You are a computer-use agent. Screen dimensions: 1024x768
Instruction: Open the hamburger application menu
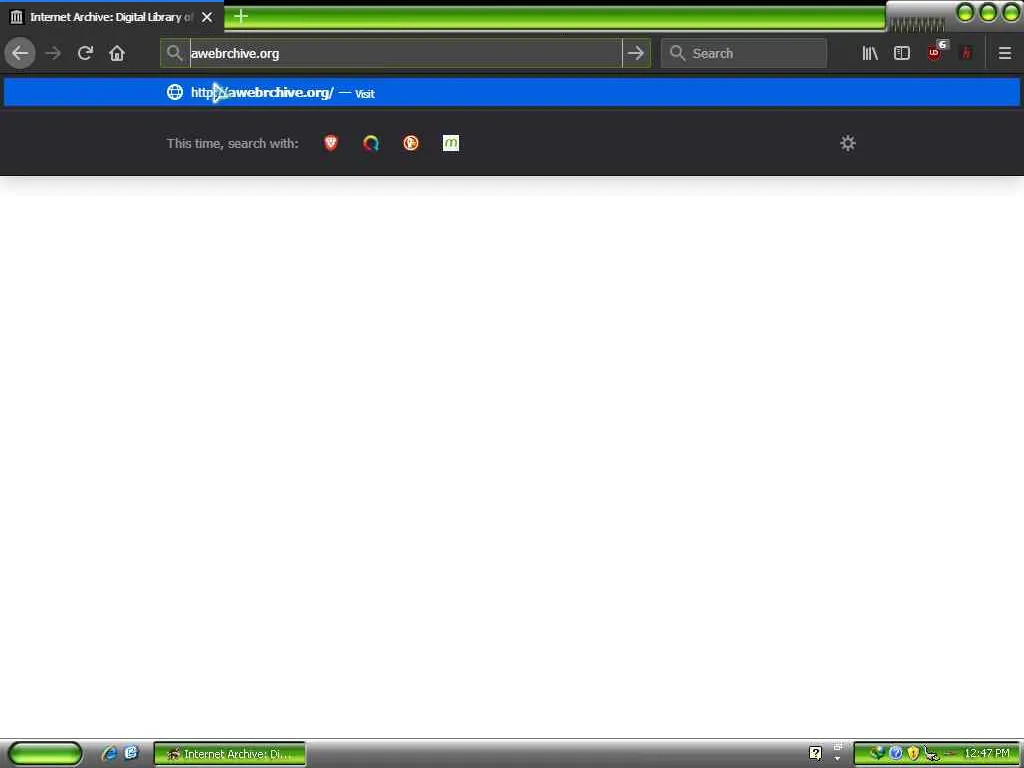1004,53
